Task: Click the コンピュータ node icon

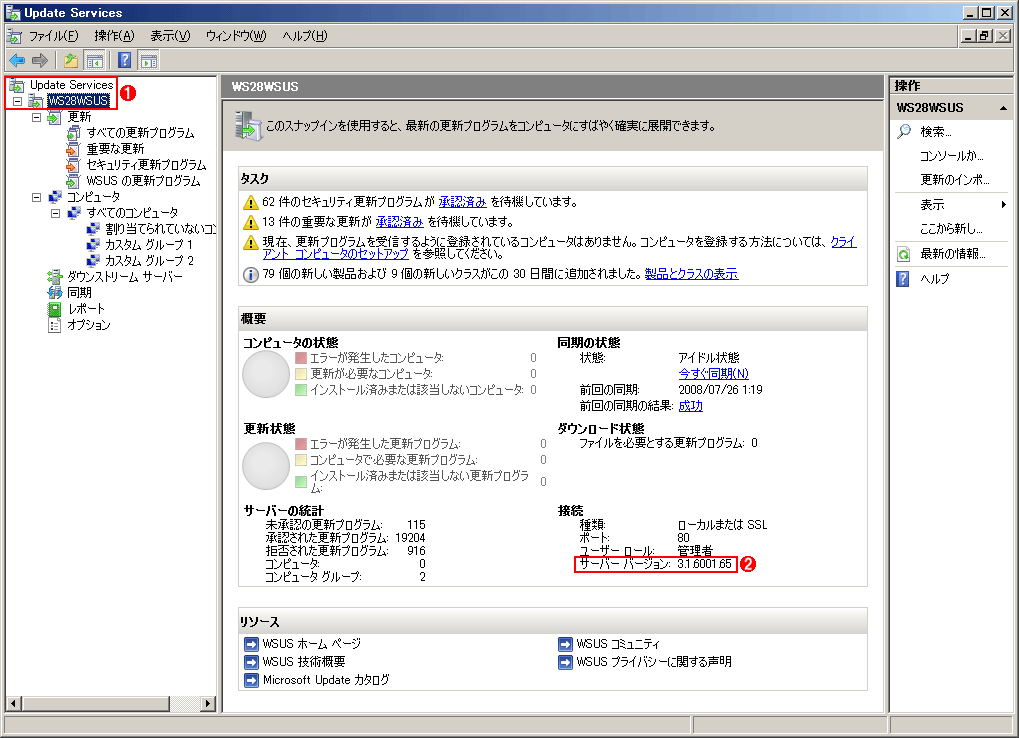Action: (55, 197)
